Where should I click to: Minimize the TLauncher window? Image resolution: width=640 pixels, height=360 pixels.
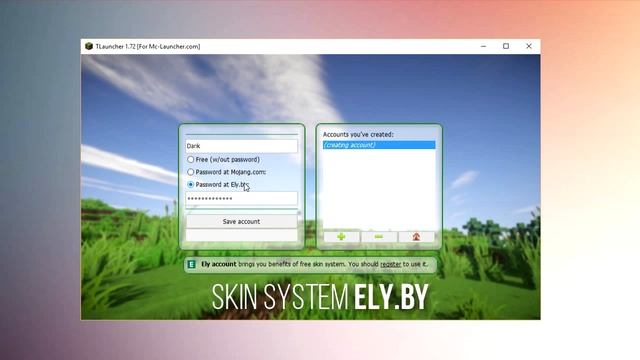click(484, 46)
